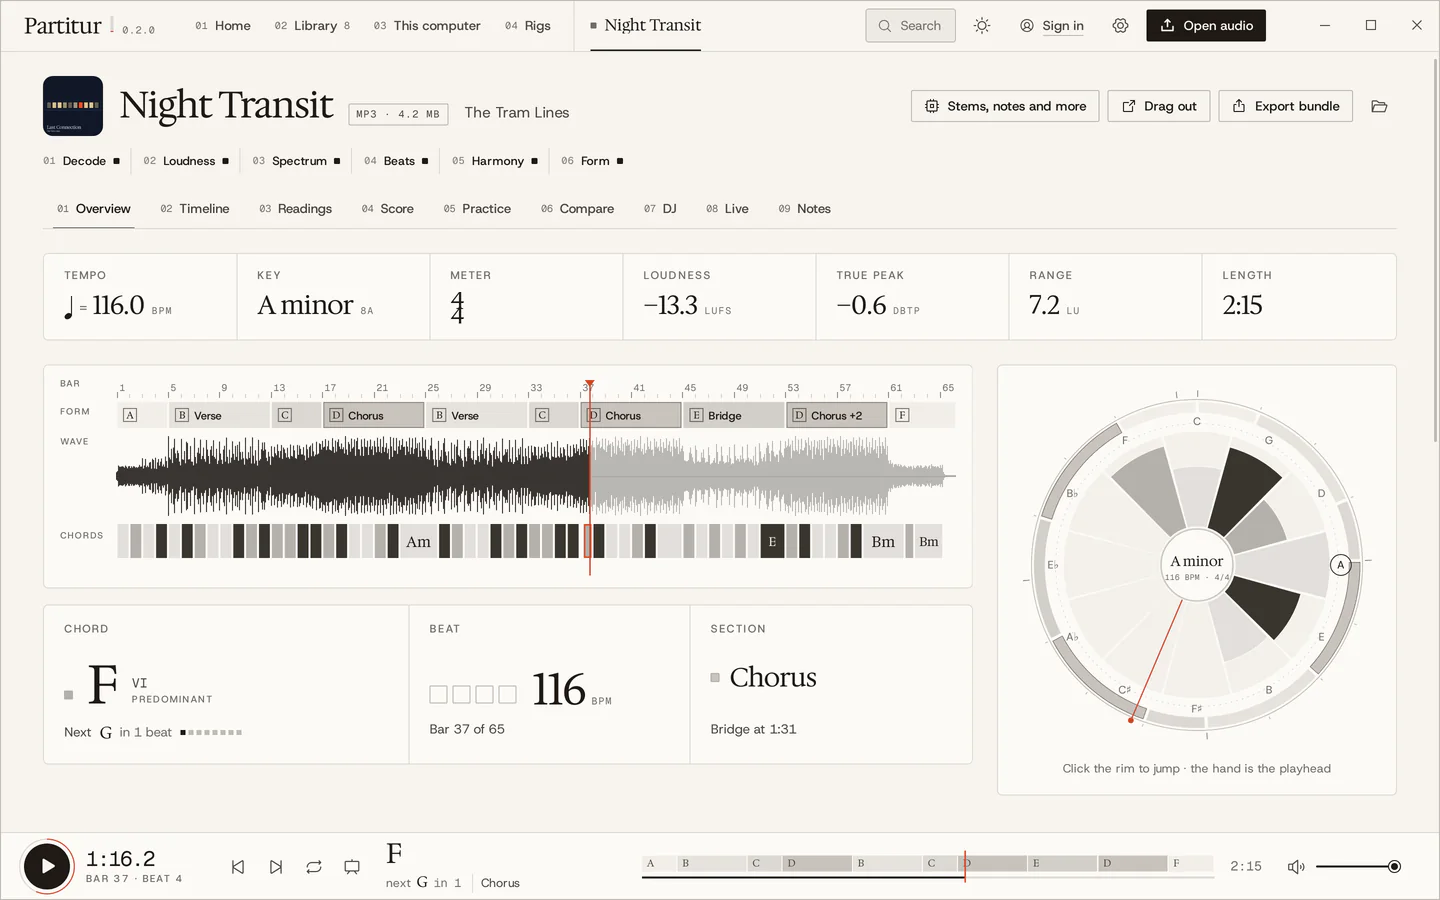Select section F at the end of form row

pyautogui.click(x=922, y=415)
